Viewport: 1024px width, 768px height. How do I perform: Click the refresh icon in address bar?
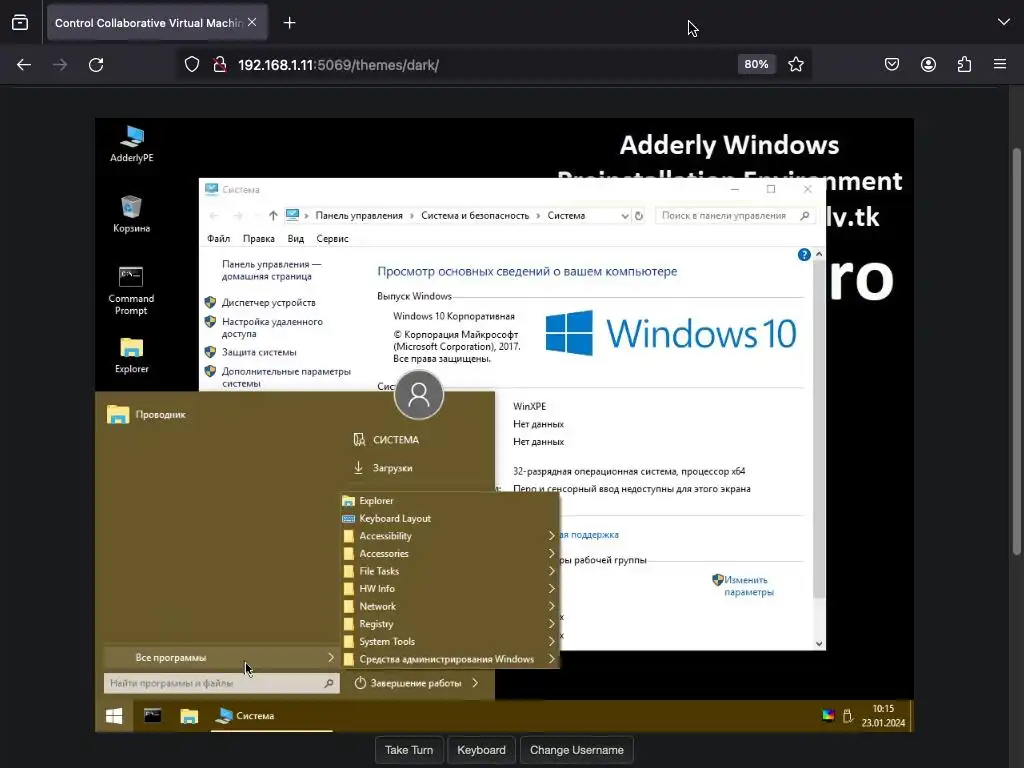pyautogui.click(x=639, y=216)
